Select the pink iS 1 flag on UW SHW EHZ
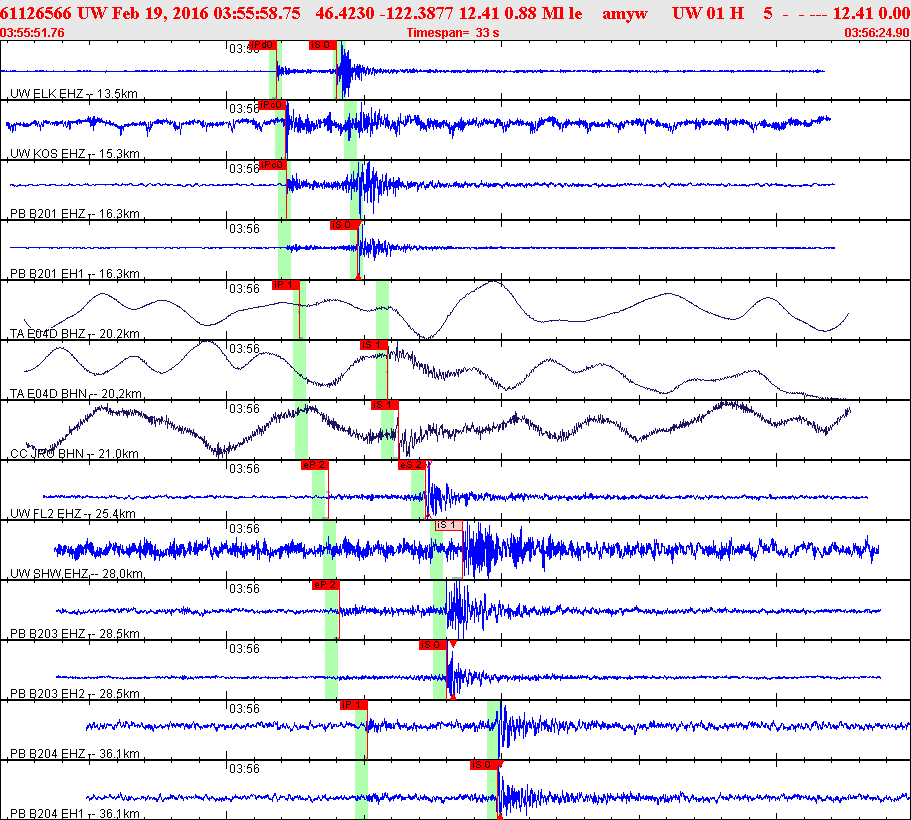 [x=448, y=525]
